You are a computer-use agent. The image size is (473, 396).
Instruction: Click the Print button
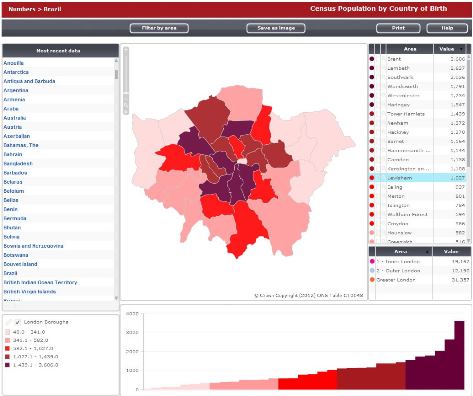(398, 28)
